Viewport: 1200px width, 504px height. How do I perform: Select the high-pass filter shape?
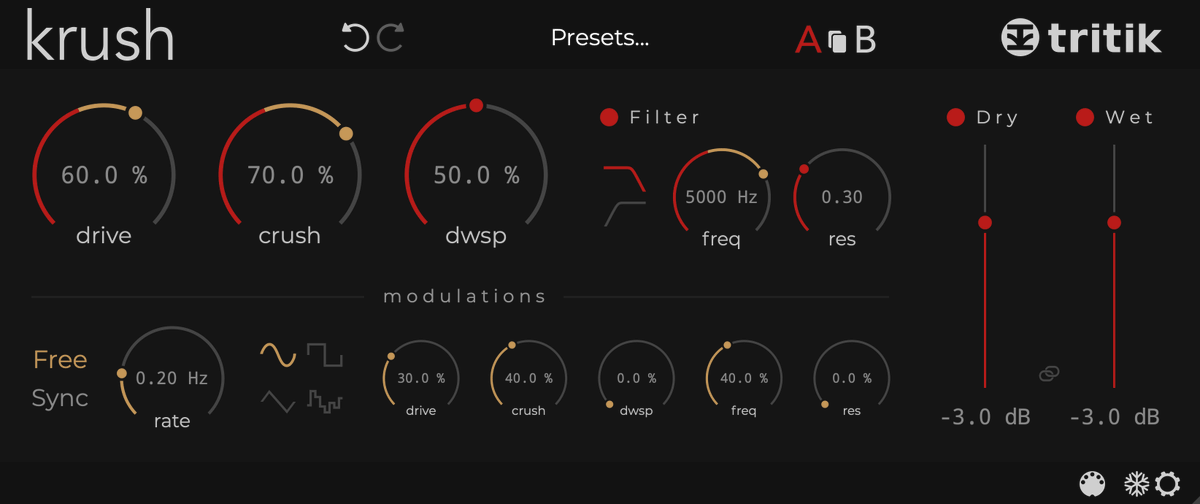[625, 213]
